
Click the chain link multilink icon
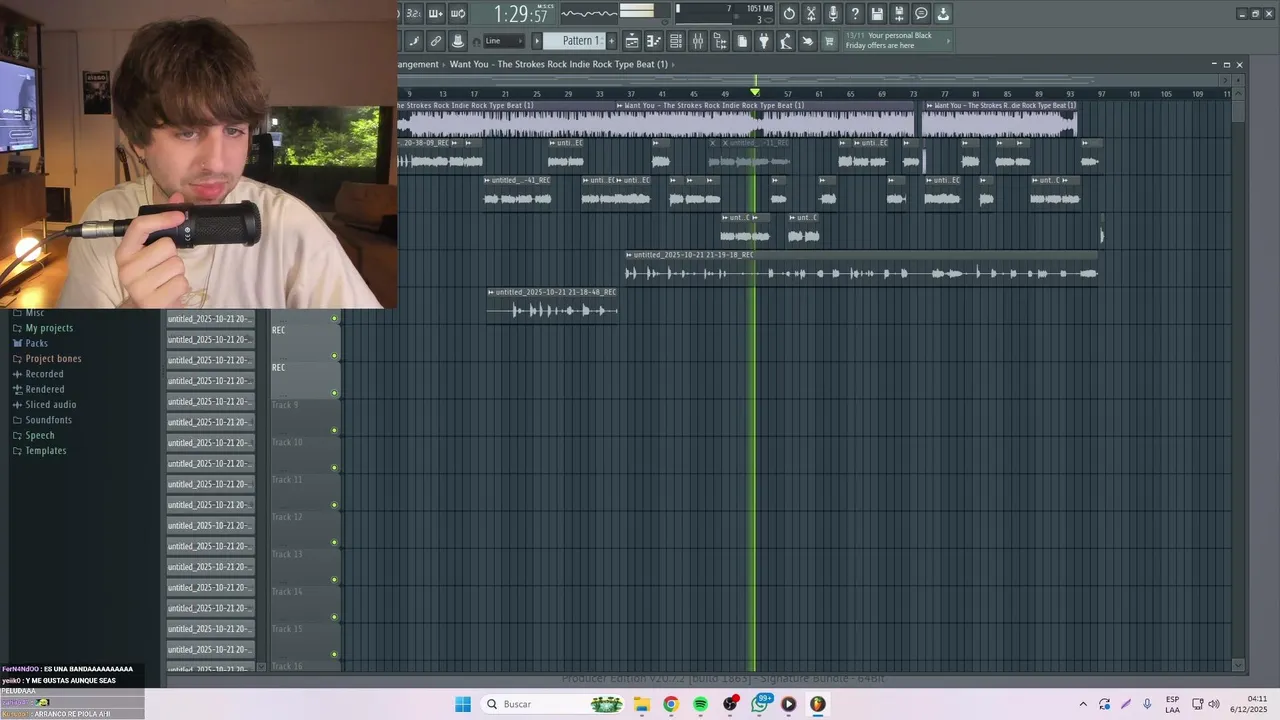coord(436,41)
